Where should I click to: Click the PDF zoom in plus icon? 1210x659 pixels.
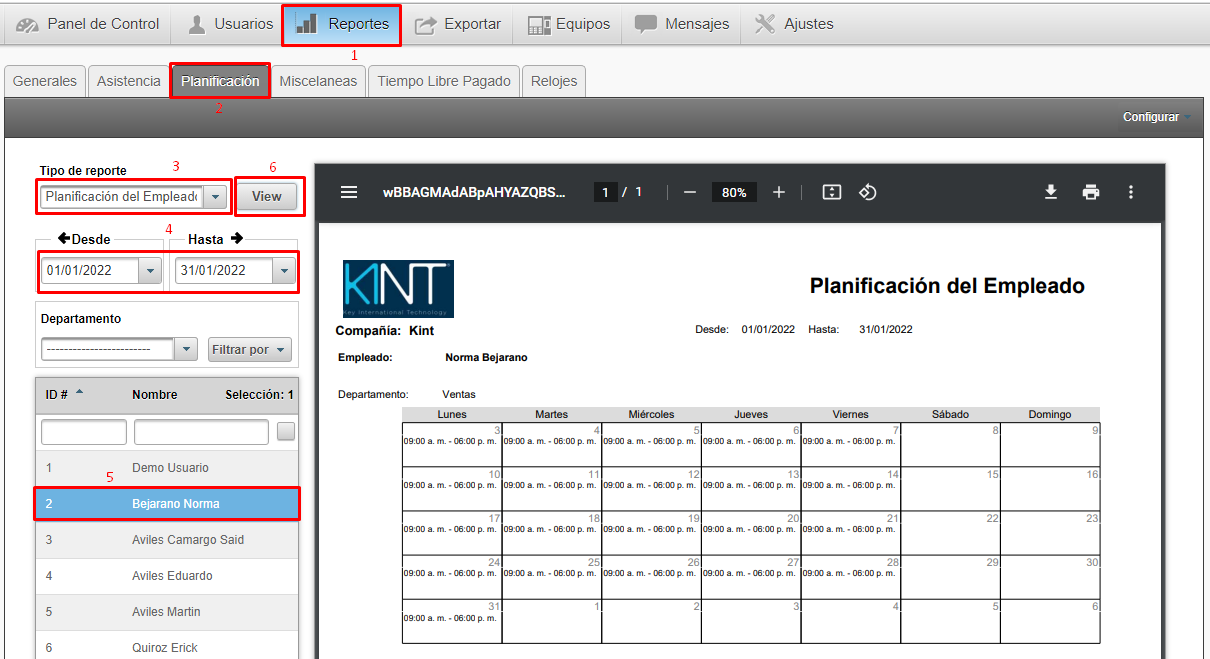pos(779,192)
